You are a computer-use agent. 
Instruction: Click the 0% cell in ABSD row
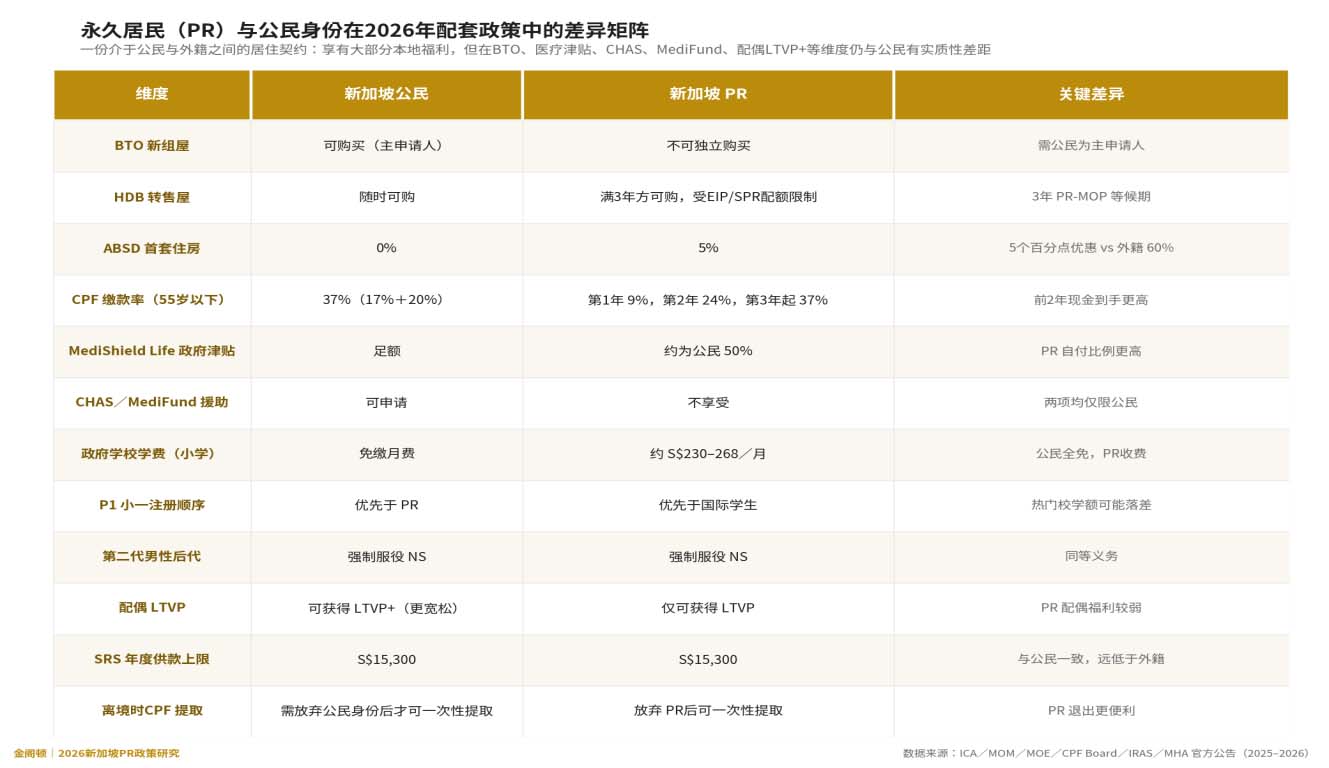tap(386, 248)
